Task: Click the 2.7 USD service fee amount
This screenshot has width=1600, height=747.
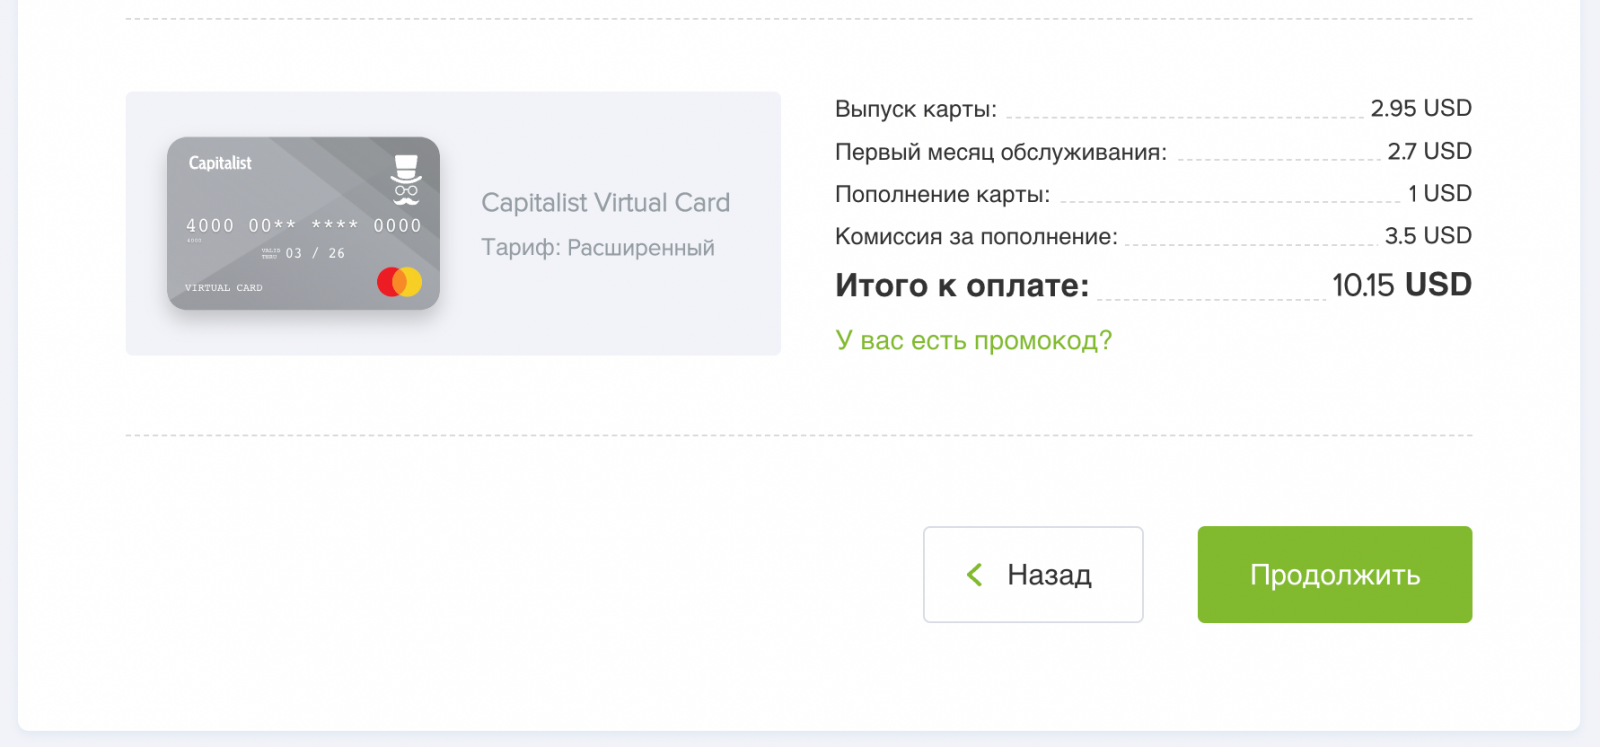Action: coord(1429,151)
